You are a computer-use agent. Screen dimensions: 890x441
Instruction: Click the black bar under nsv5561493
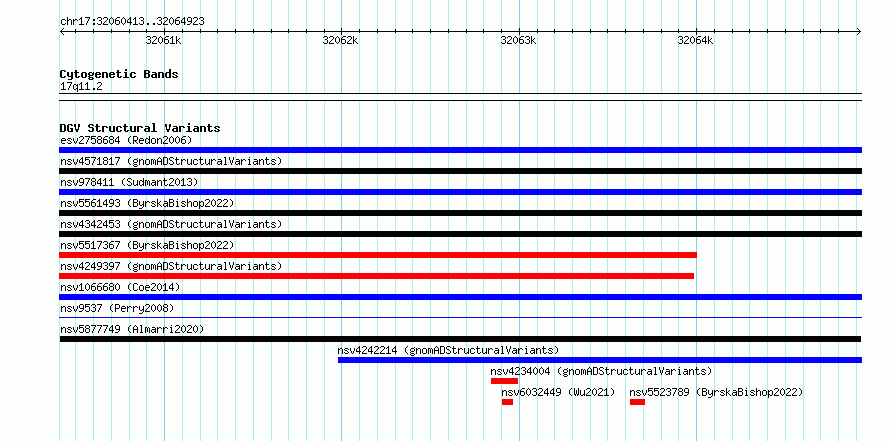click(x=460, y=213)
